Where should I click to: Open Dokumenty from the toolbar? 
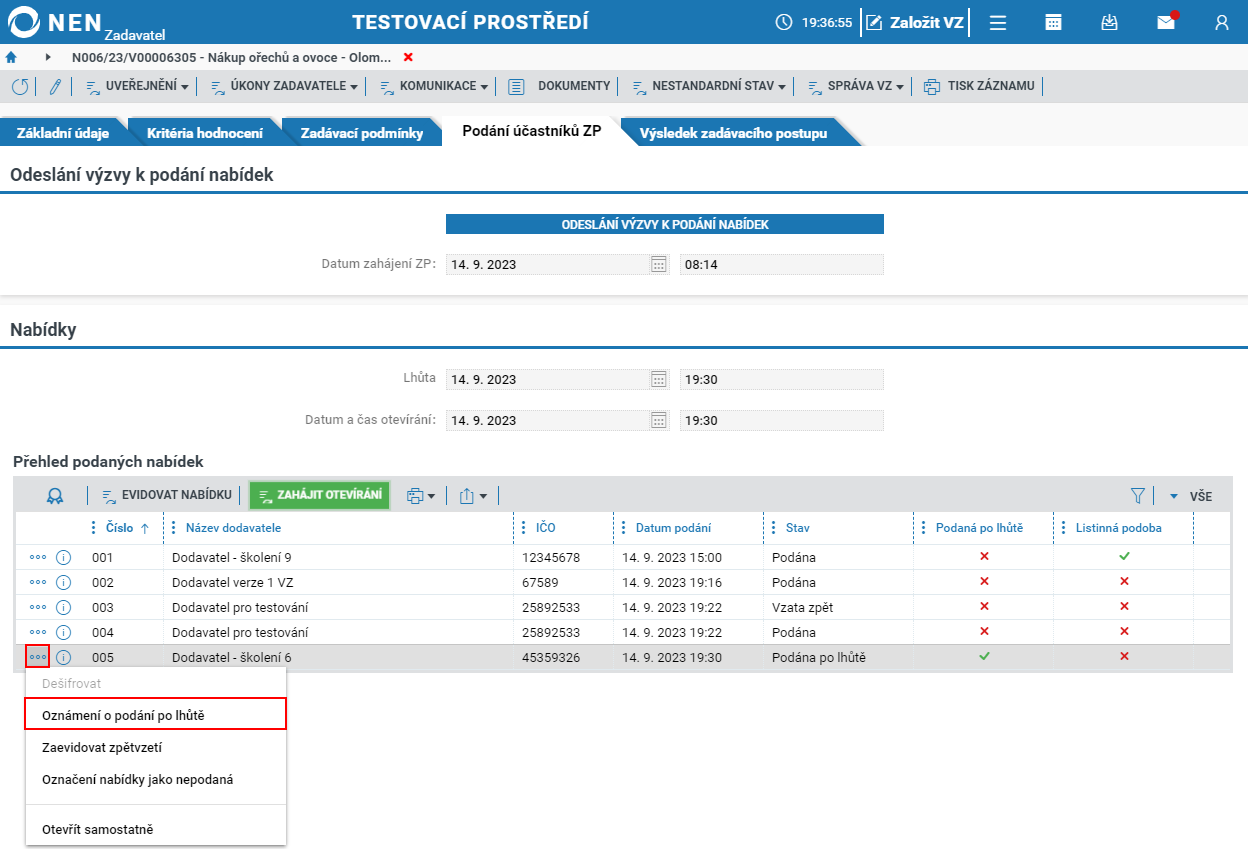pos(559,86)
